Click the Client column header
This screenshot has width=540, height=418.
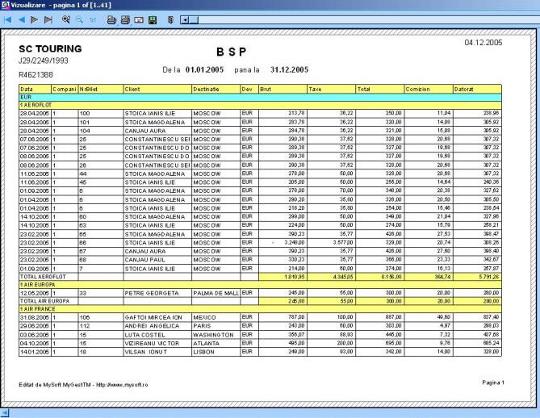[157, 89]
